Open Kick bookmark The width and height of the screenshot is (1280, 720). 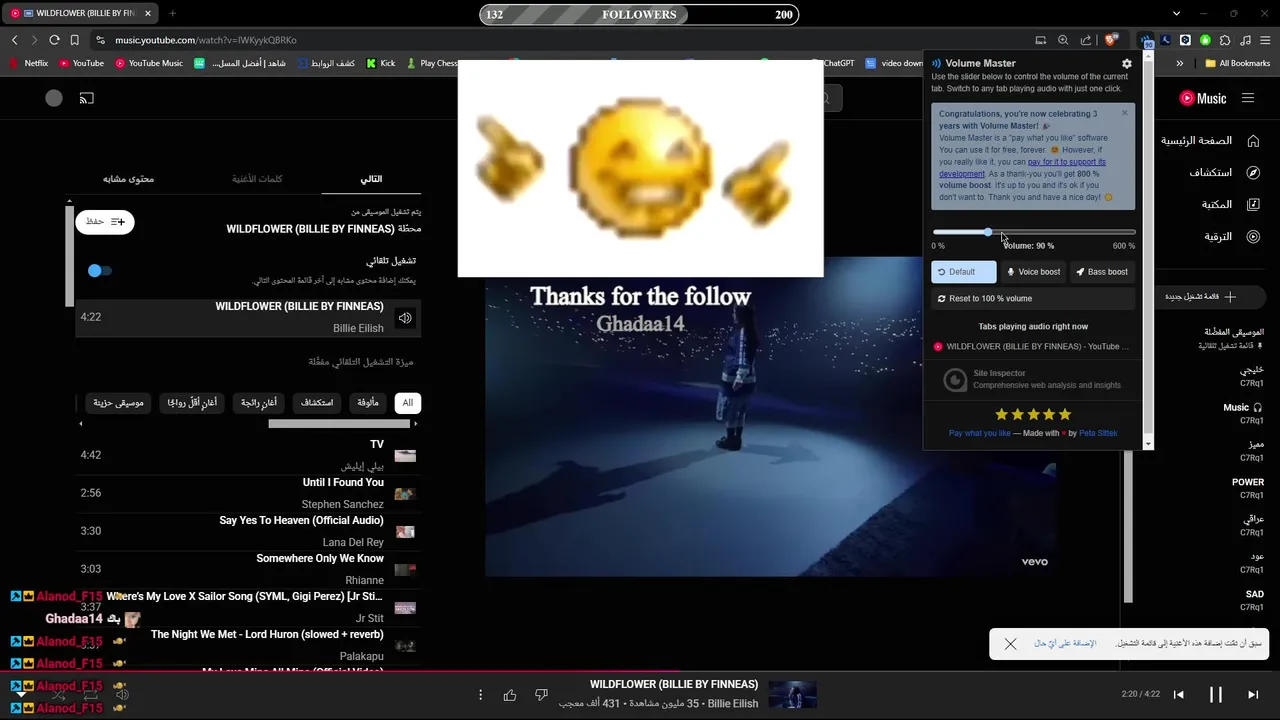click(x=380, y=63)
